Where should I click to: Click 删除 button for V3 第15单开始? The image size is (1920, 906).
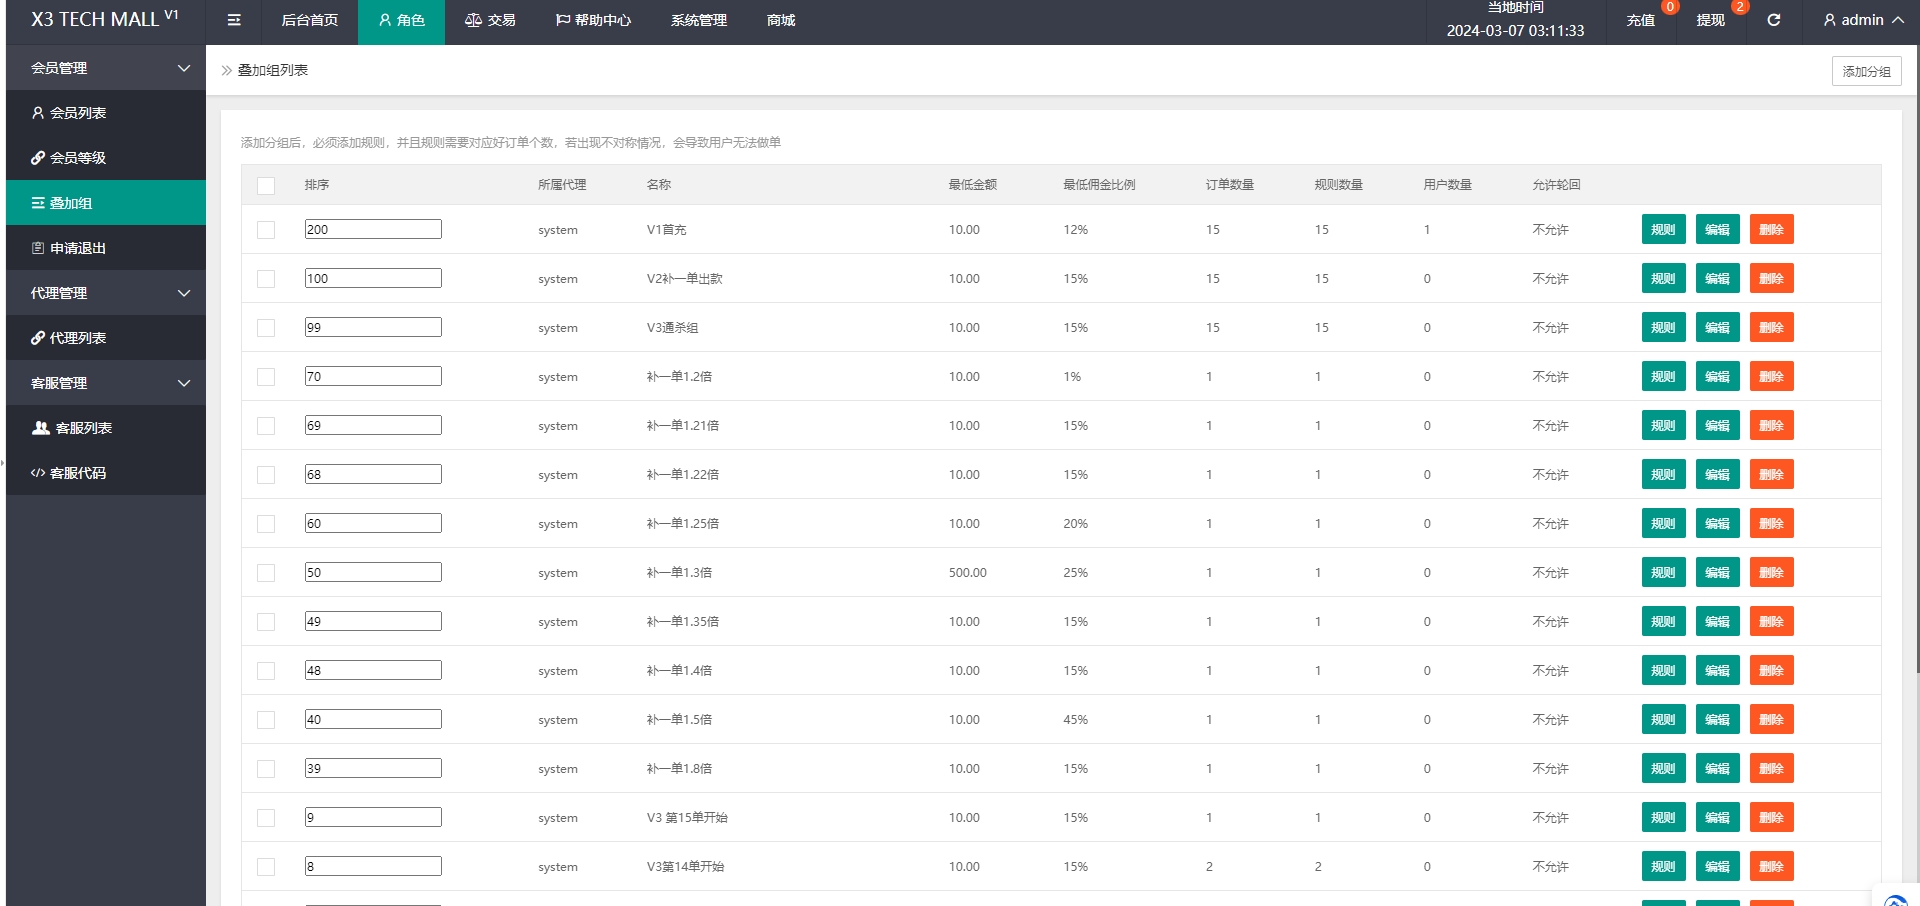[1772, 817]
